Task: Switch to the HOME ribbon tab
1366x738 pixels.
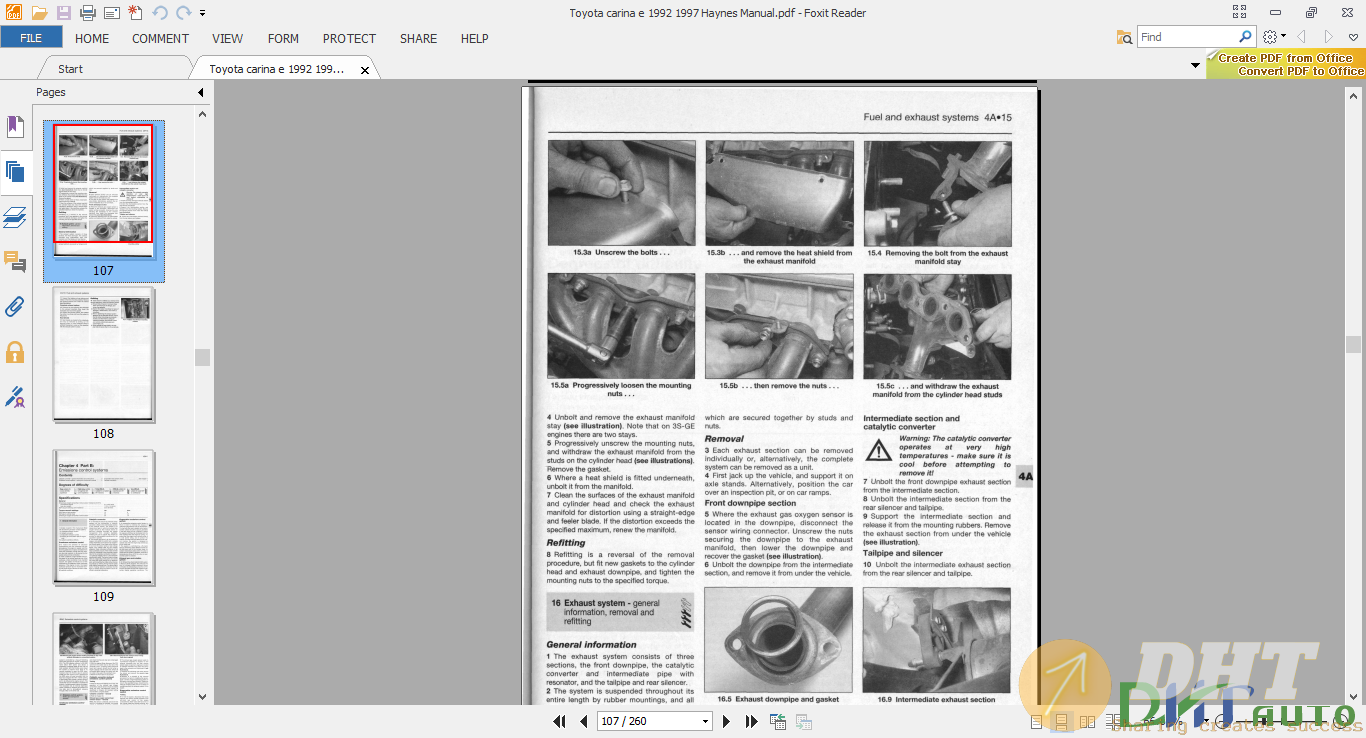Action: tap(92, 38)
